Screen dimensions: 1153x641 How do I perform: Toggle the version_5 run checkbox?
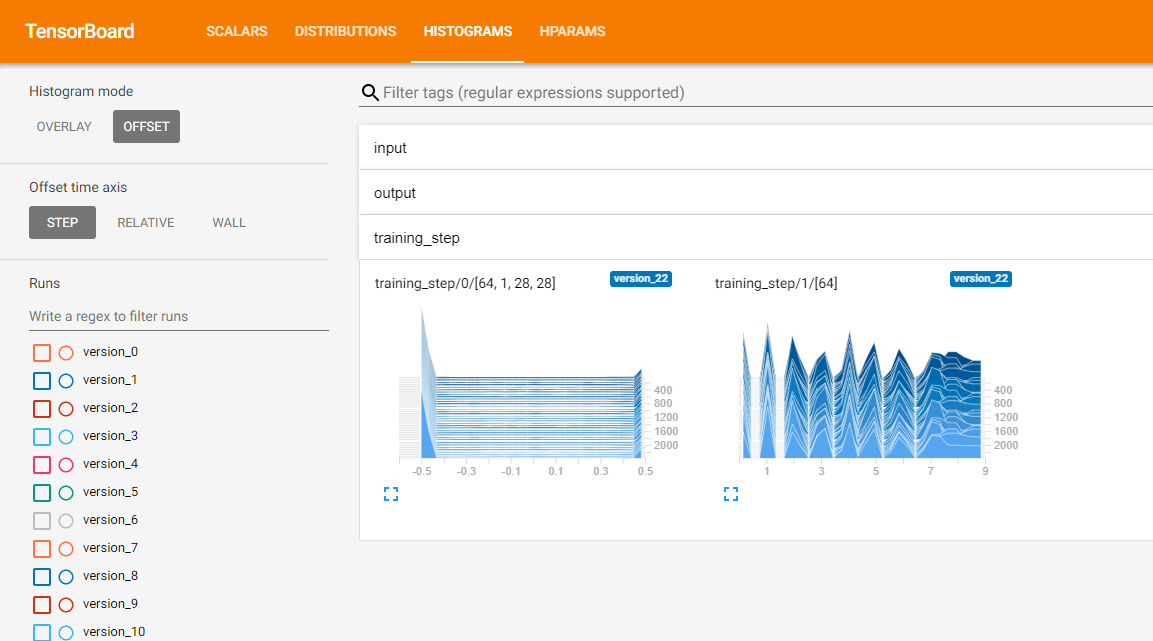pyautogui.click(x=42, y=493)
